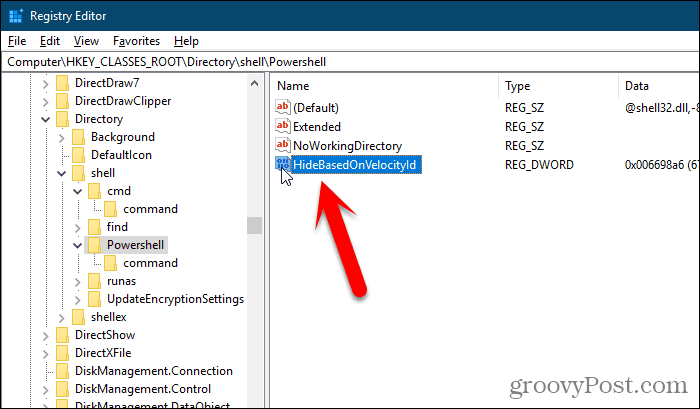Expand the DirectDrawClipper key
Screen dimensions: 700x409
point(46,101)
